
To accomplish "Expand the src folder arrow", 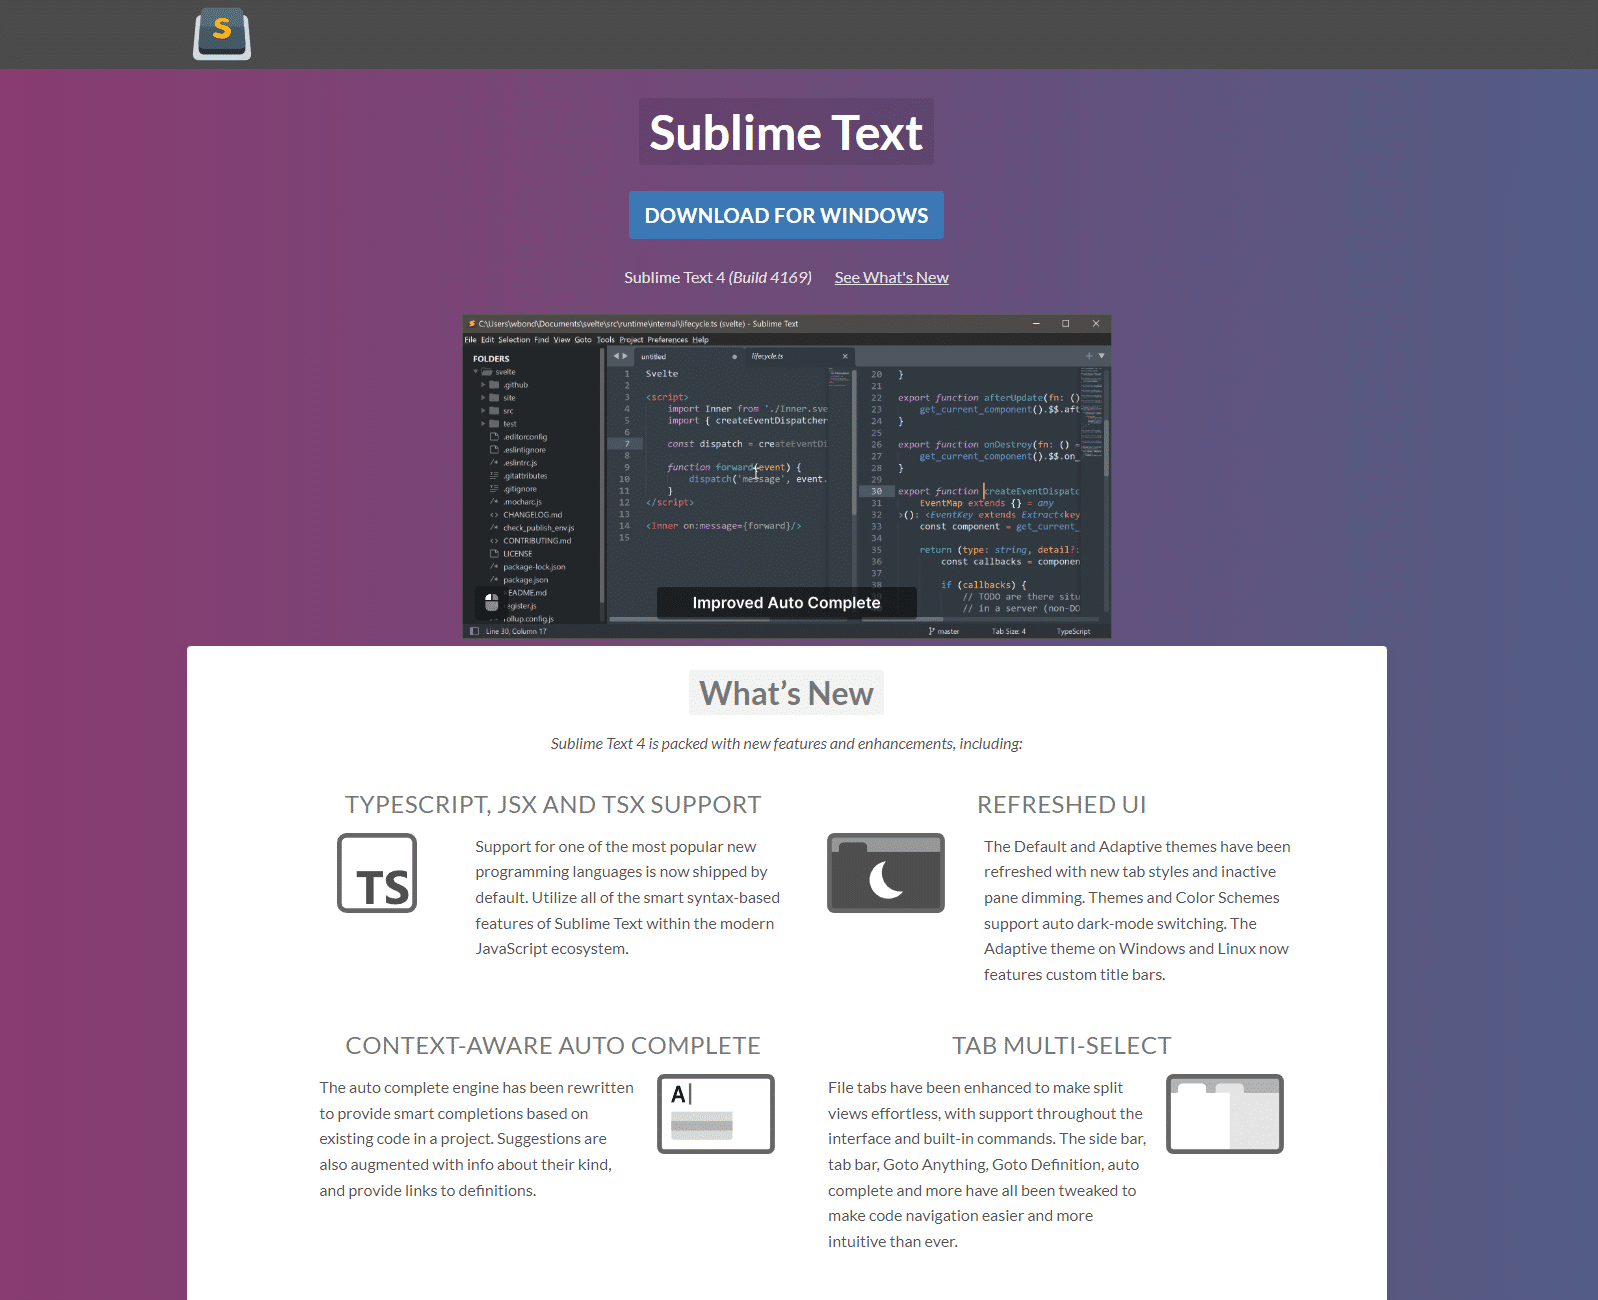I will (x=483, y=411).
